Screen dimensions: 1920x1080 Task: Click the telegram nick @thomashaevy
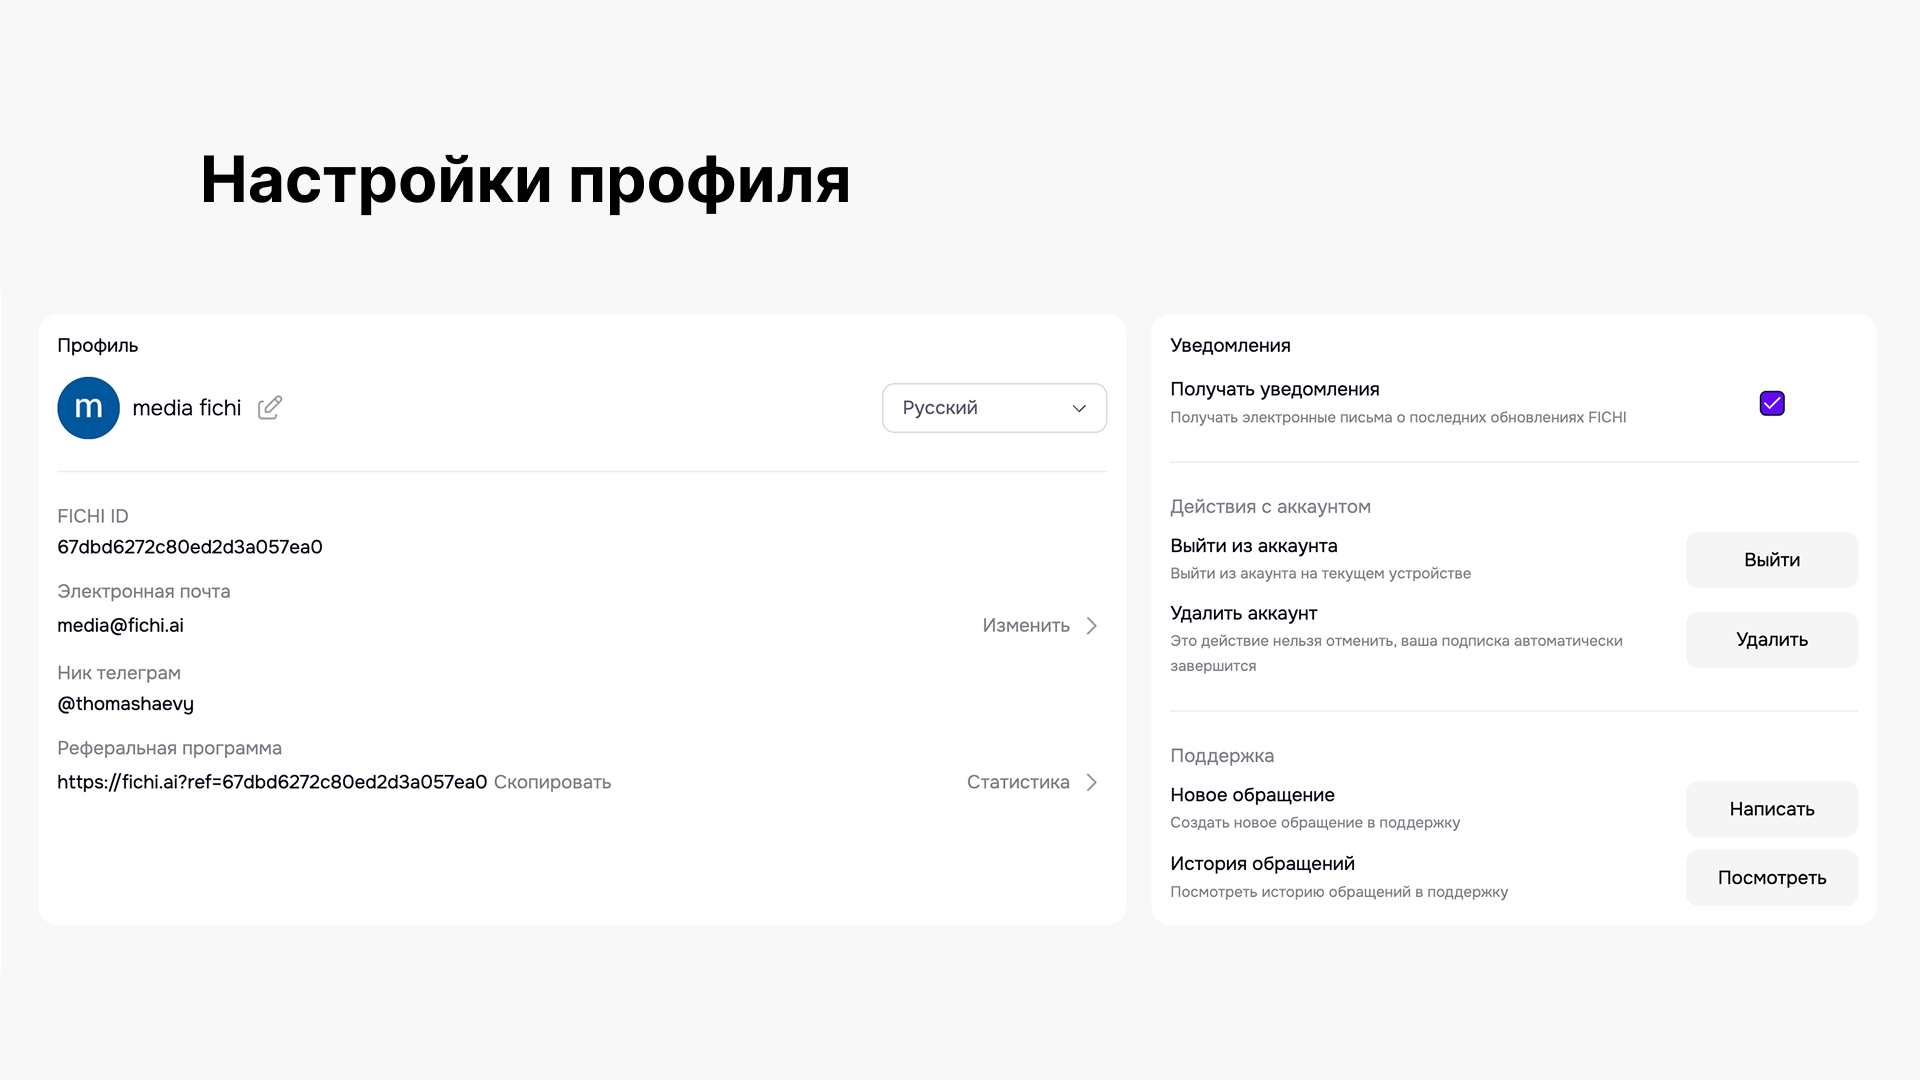tap(125, 704)
